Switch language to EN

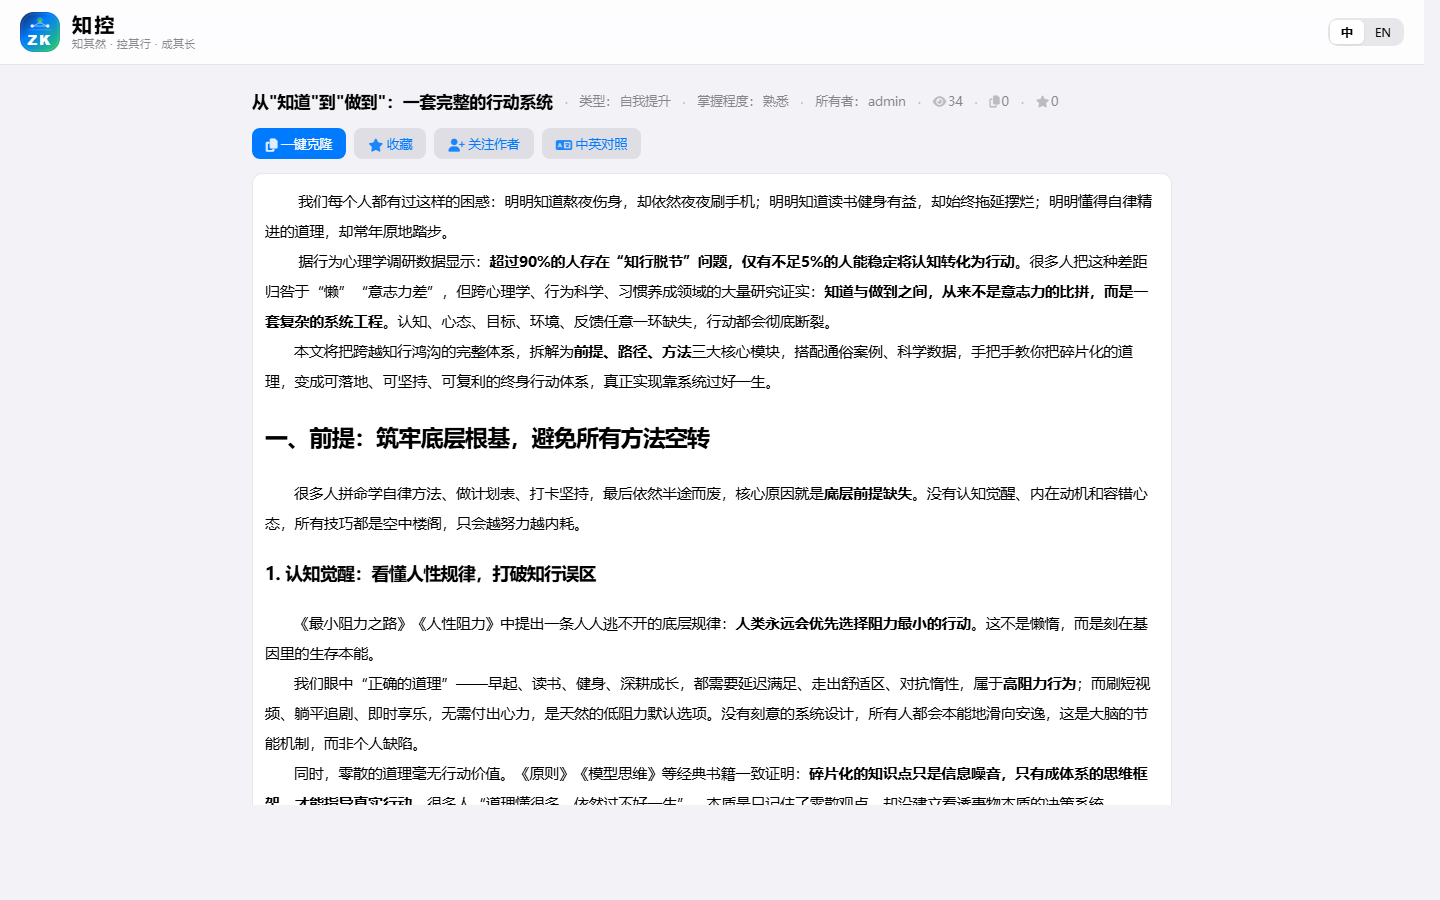tap(1383, 32)
